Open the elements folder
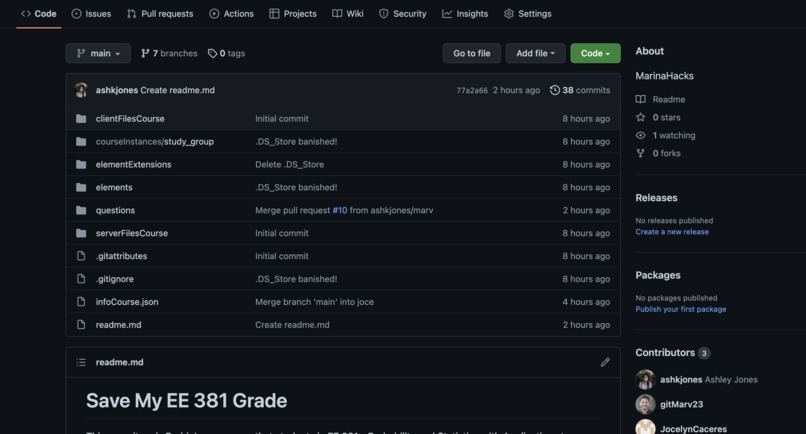This screenshot has width=806, height=434. (x=114, y=187)
